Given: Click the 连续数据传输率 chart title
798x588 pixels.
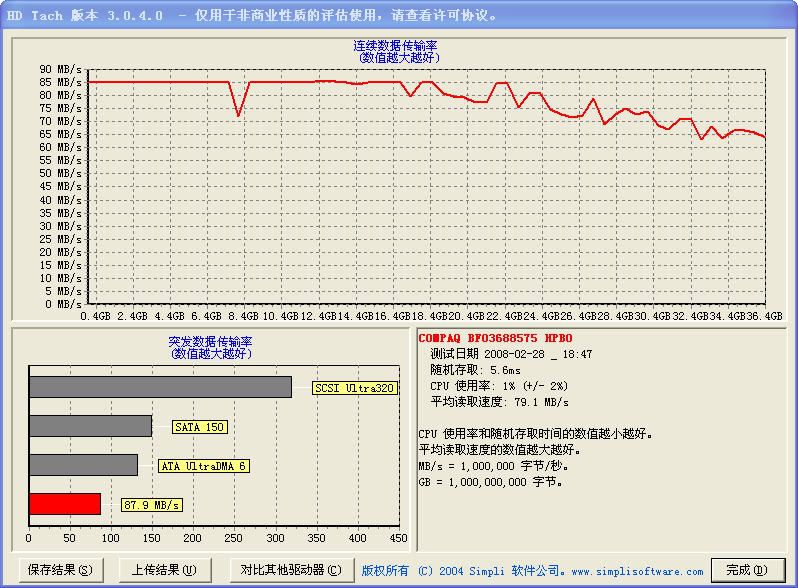Looking at the screenshot, I should coord(396,46).
